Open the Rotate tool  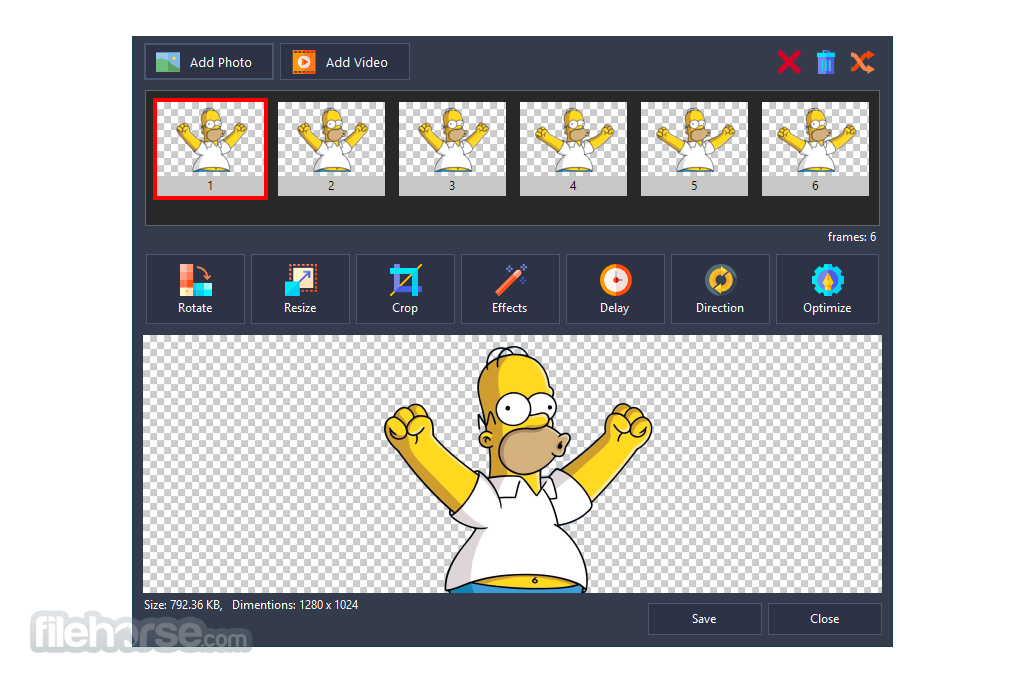click(x=195, y=289)
